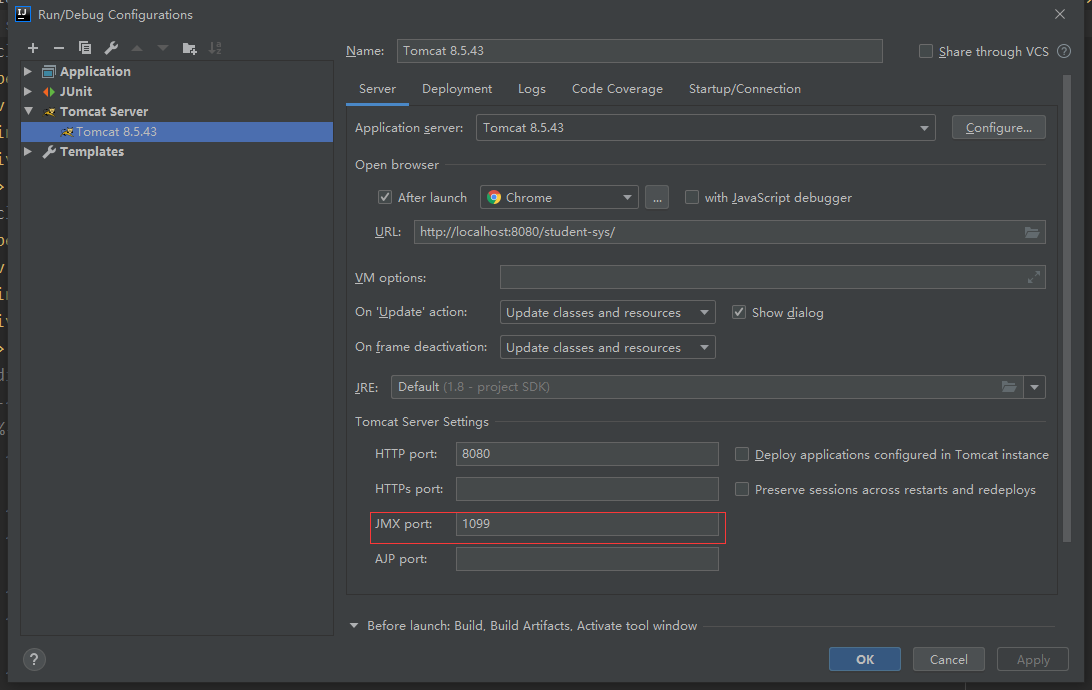Expand the JUnit tree node
This screenshot has height=690, width=1092.
pyautogui.click(x=28, y=91)
